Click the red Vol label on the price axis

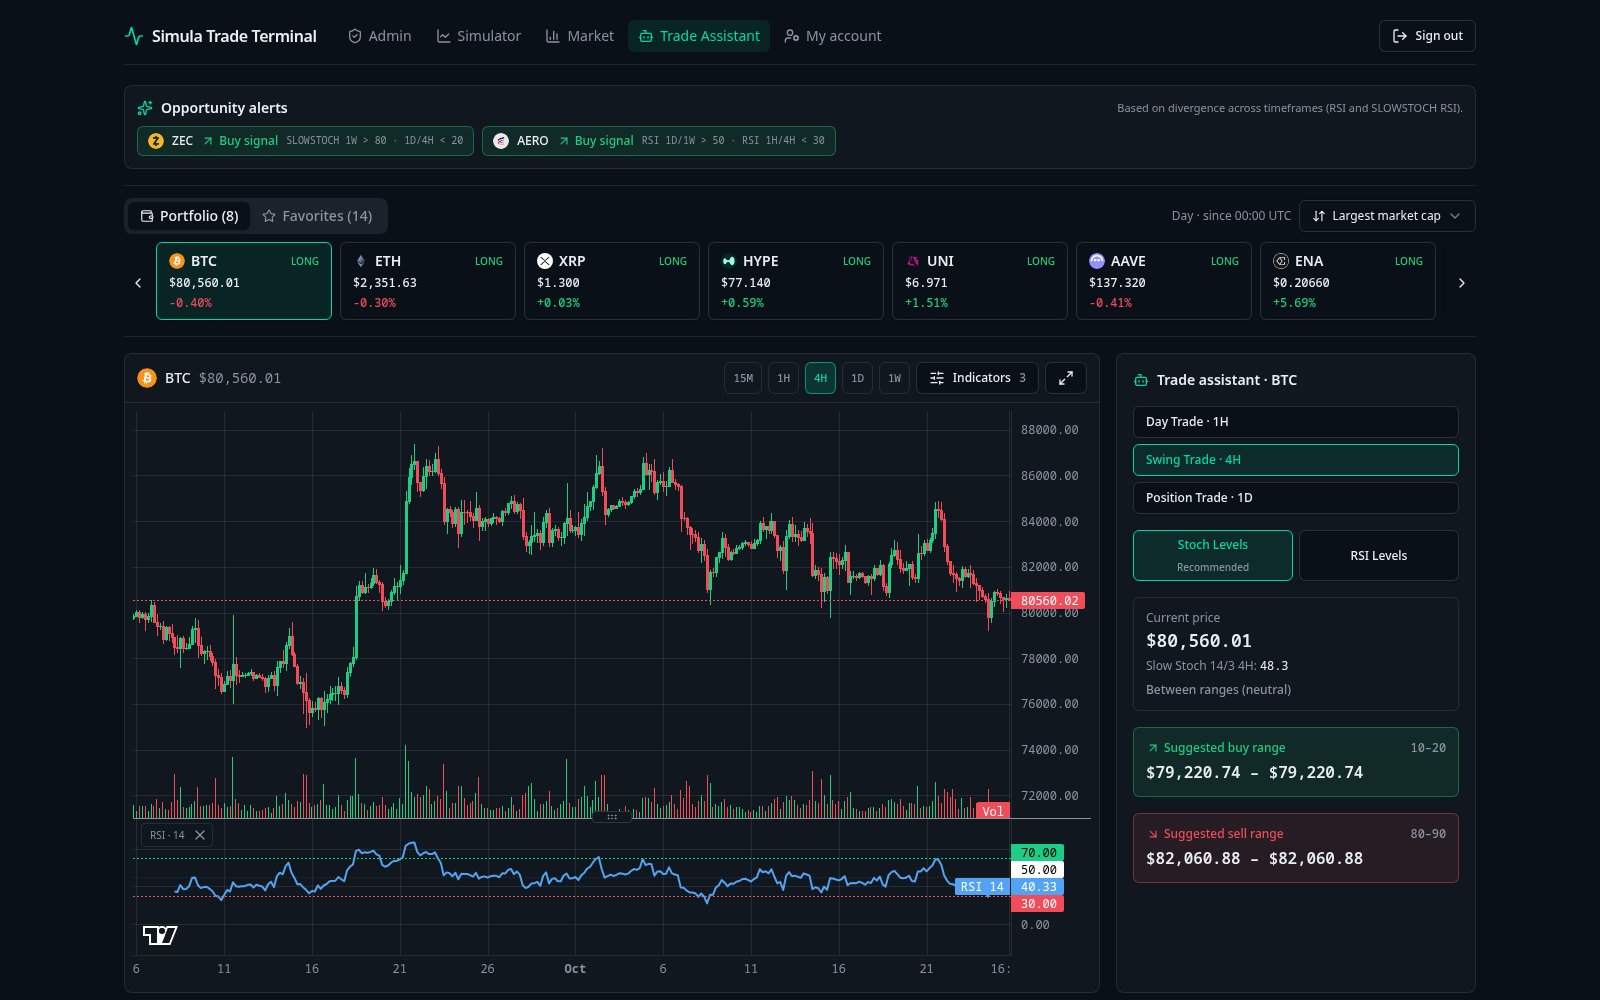(993, 811)
